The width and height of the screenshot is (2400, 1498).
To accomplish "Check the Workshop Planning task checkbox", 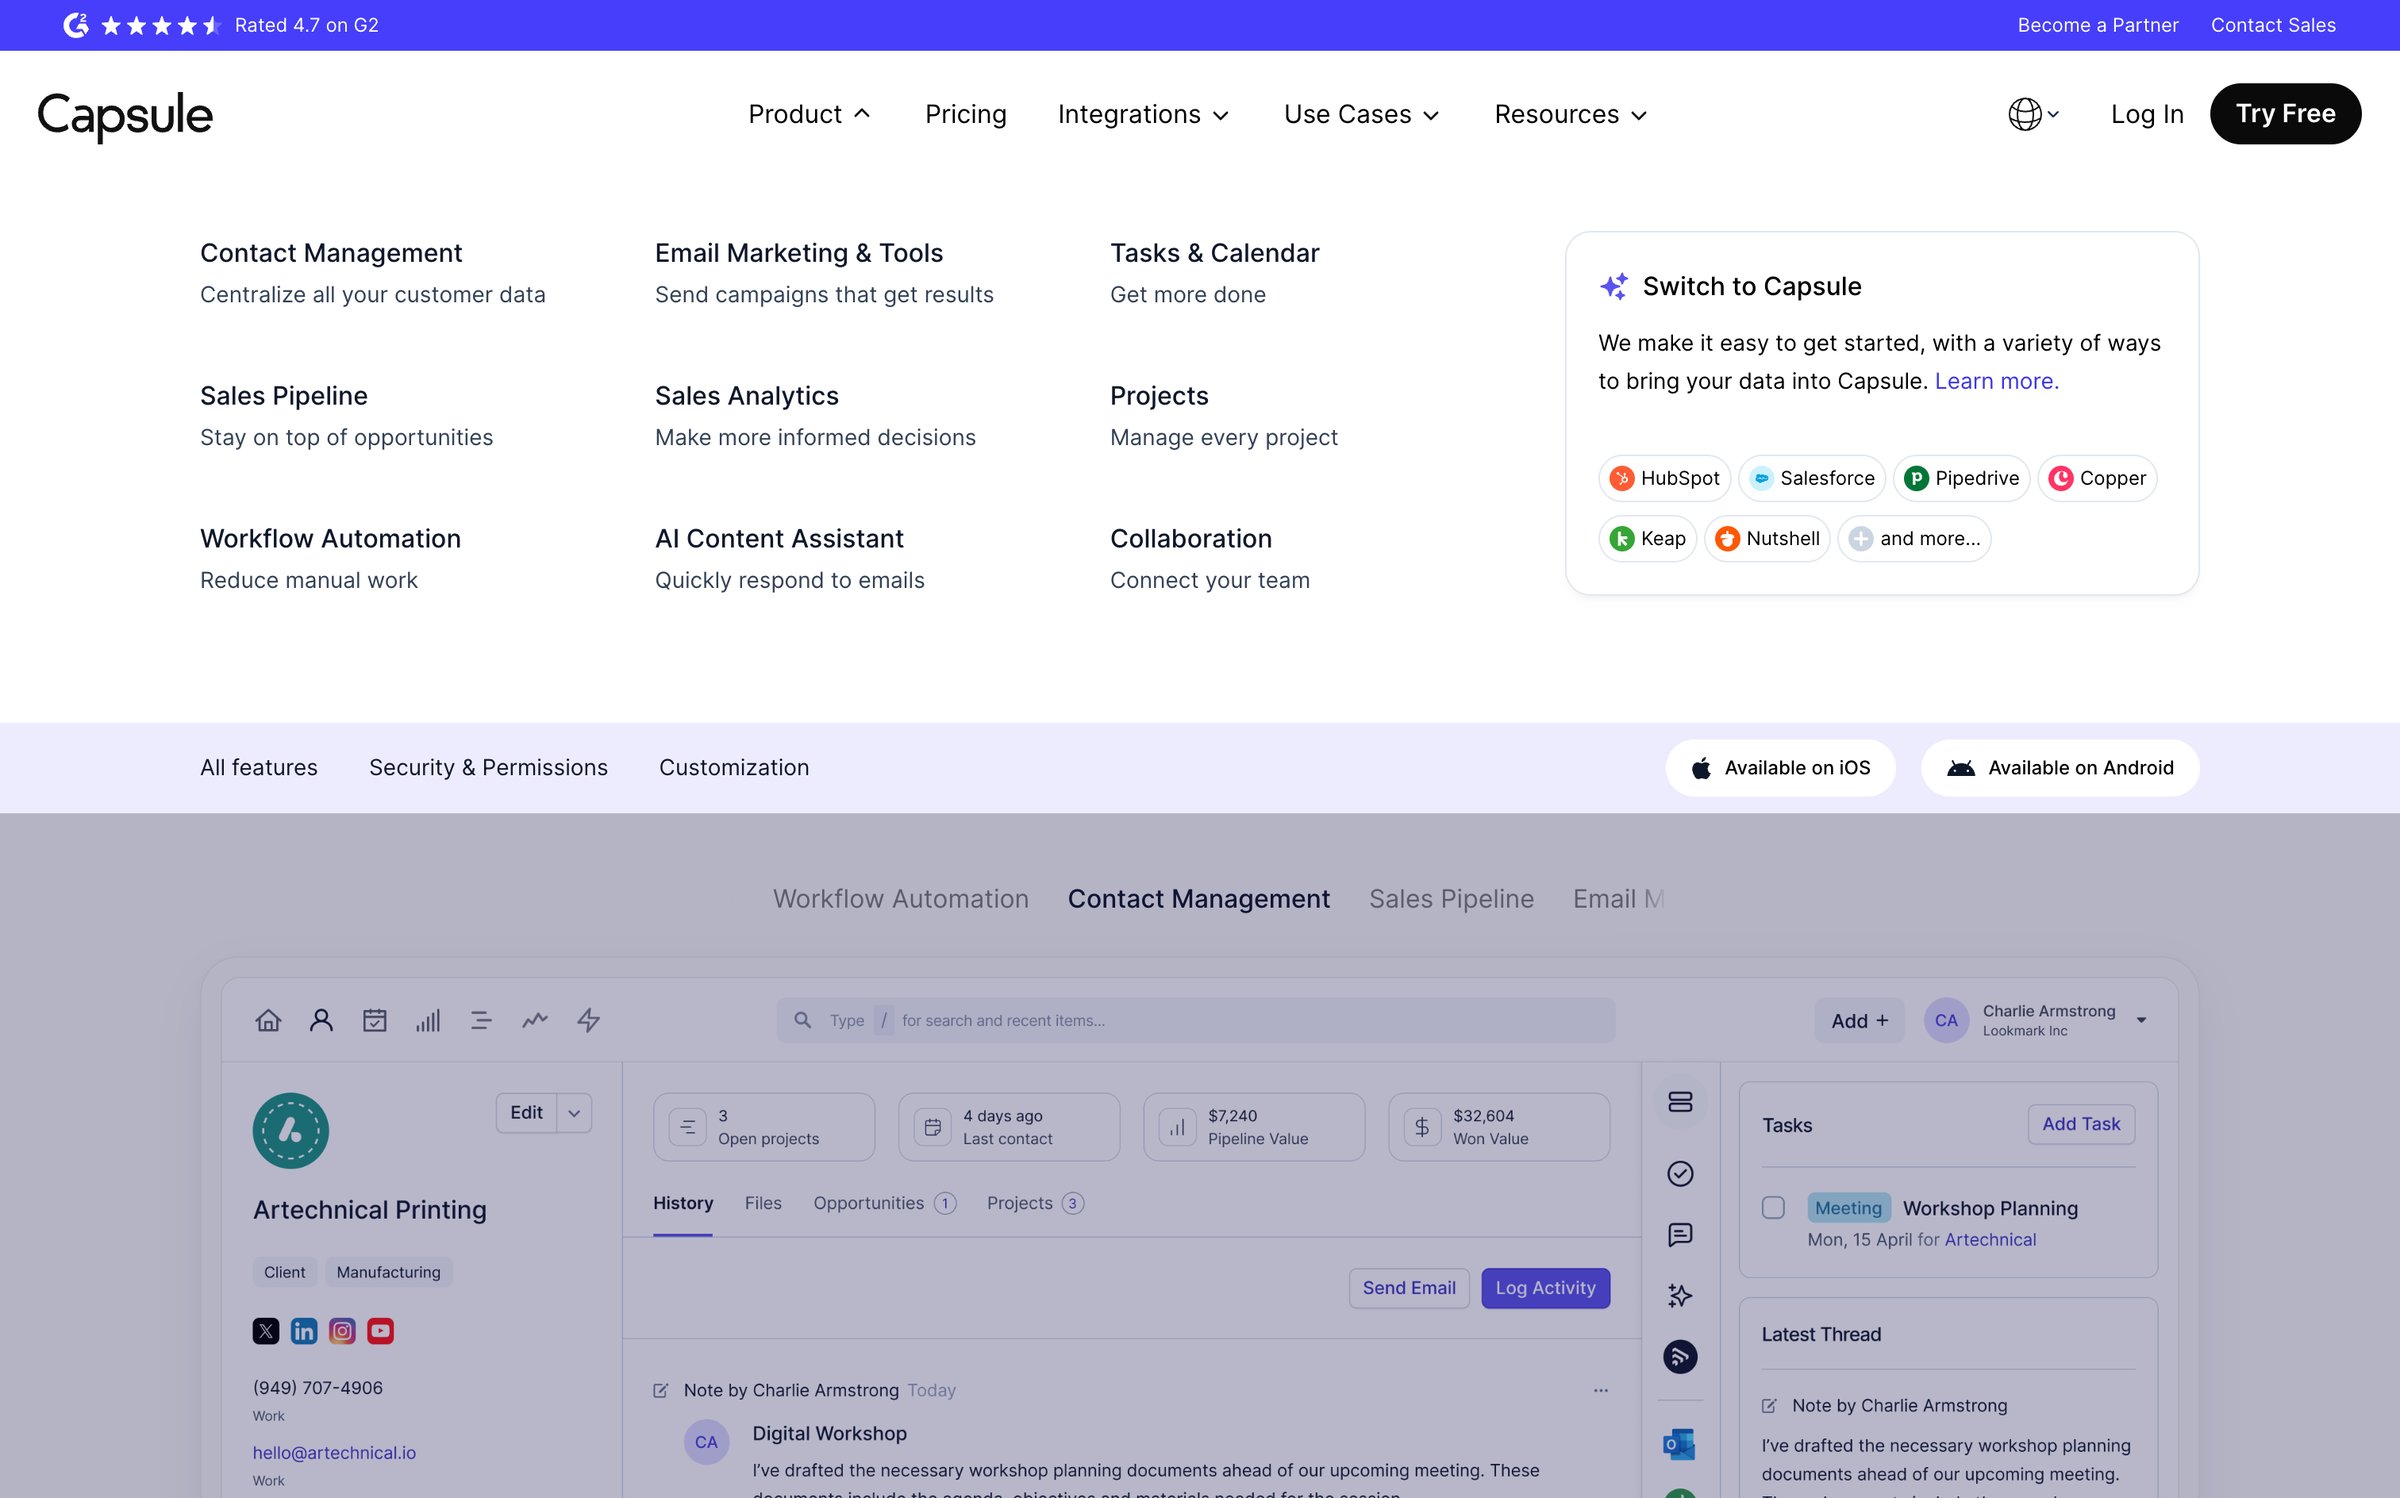I will [x=1773, y=1208].
